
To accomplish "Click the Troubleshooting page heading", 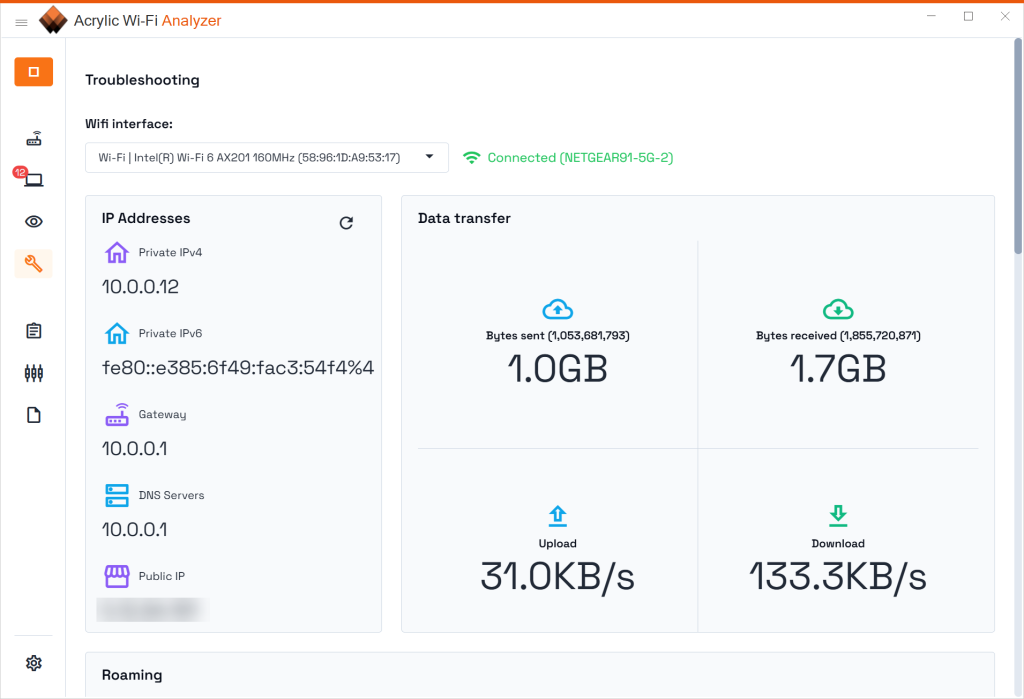I will coord(142,80).
